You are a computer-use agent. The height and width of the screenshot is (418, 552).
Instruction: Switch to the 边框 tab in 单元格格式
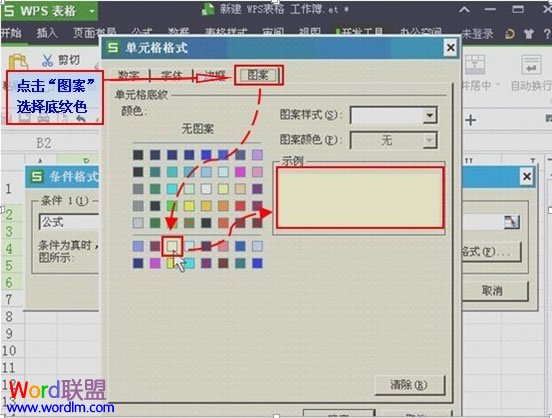point(215,75)
